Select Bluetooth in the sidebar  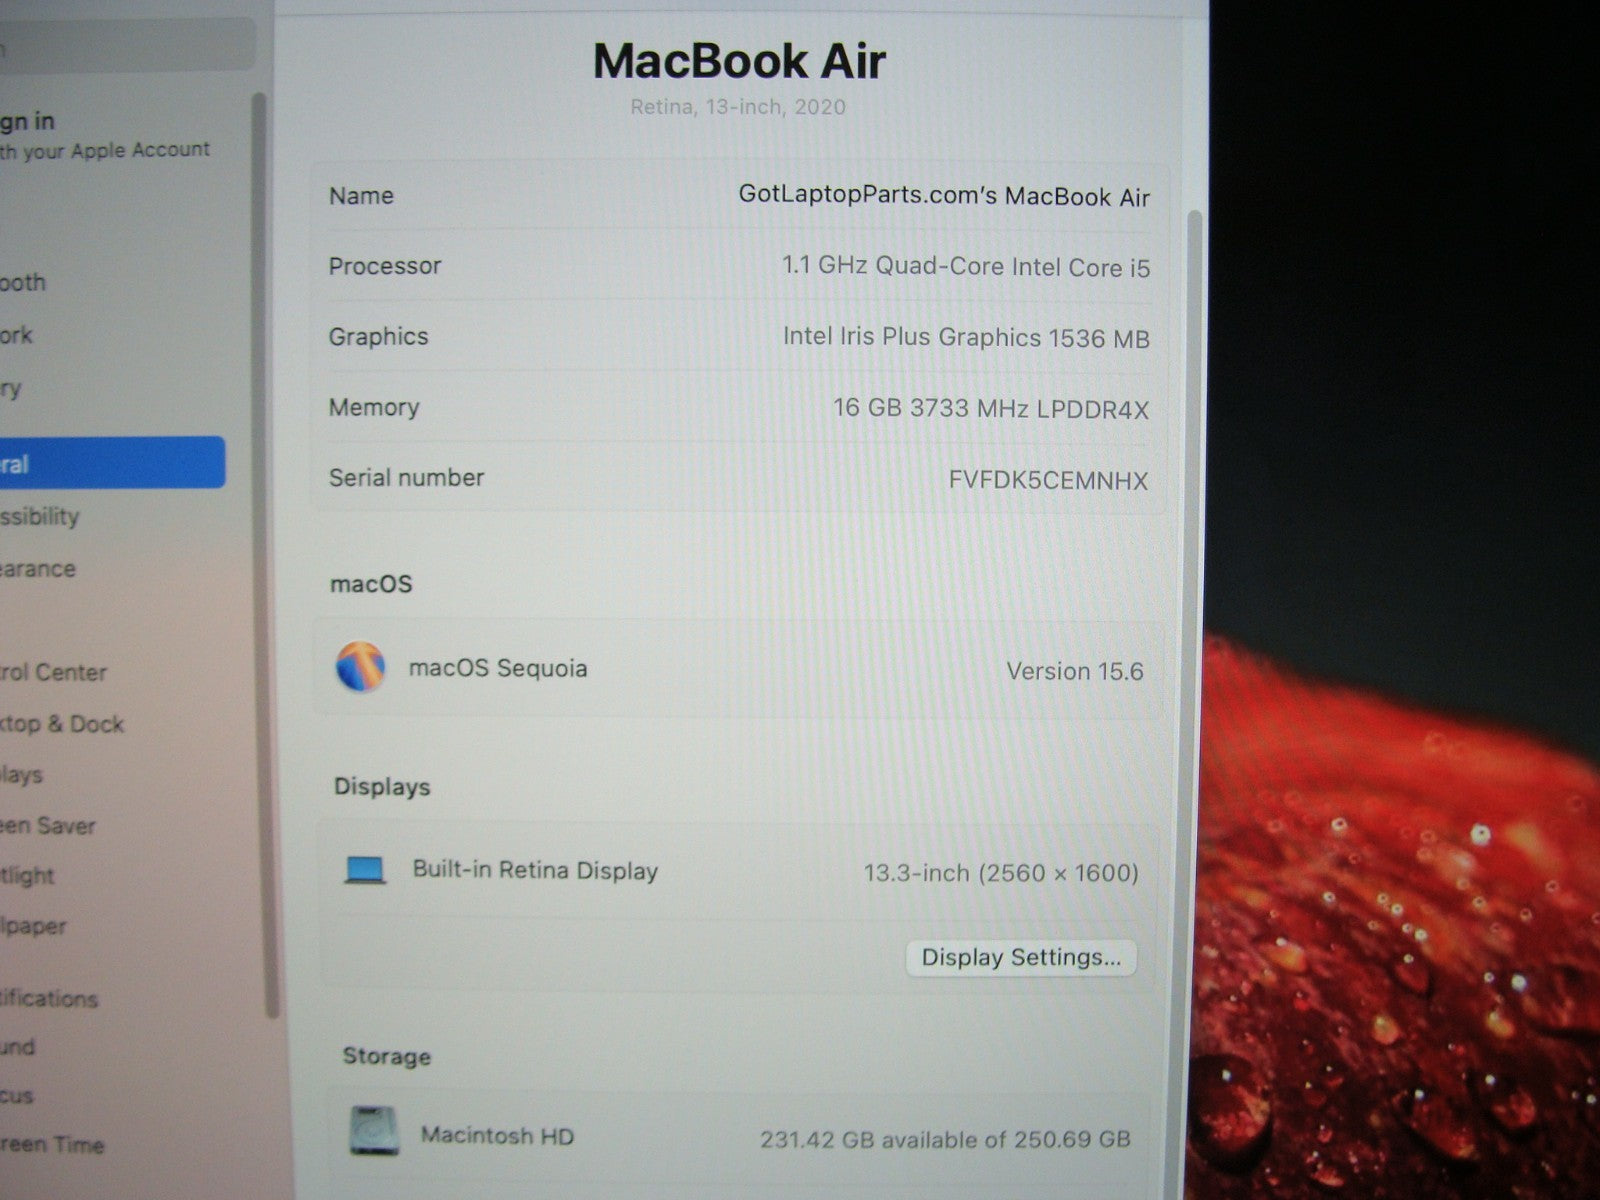pyautogui.click(x=24, y=283)
